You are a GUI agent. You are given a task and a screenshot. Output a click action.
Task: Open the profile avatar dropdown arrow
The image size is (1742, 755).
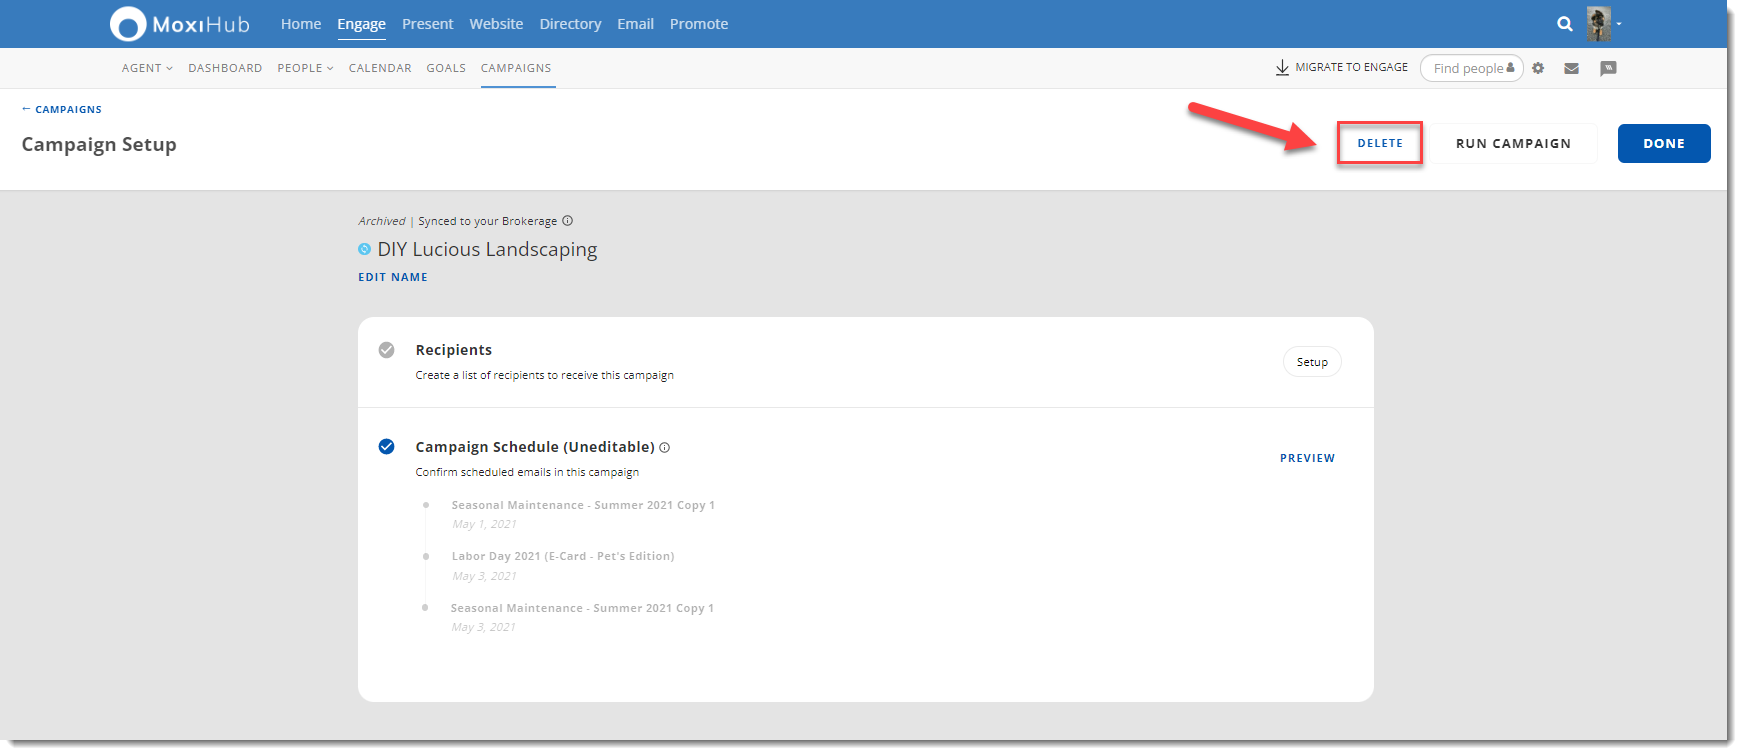[1619, 24]
